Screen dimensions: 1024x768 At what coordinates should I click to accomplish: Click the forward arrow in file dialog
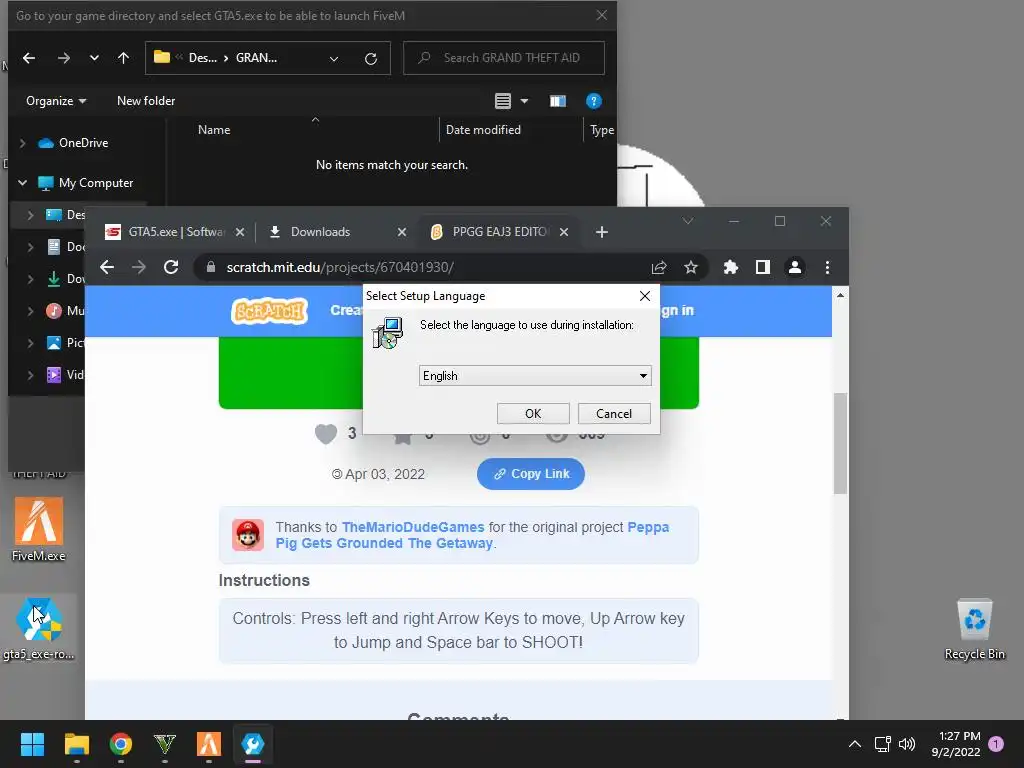tap(63, 58)
